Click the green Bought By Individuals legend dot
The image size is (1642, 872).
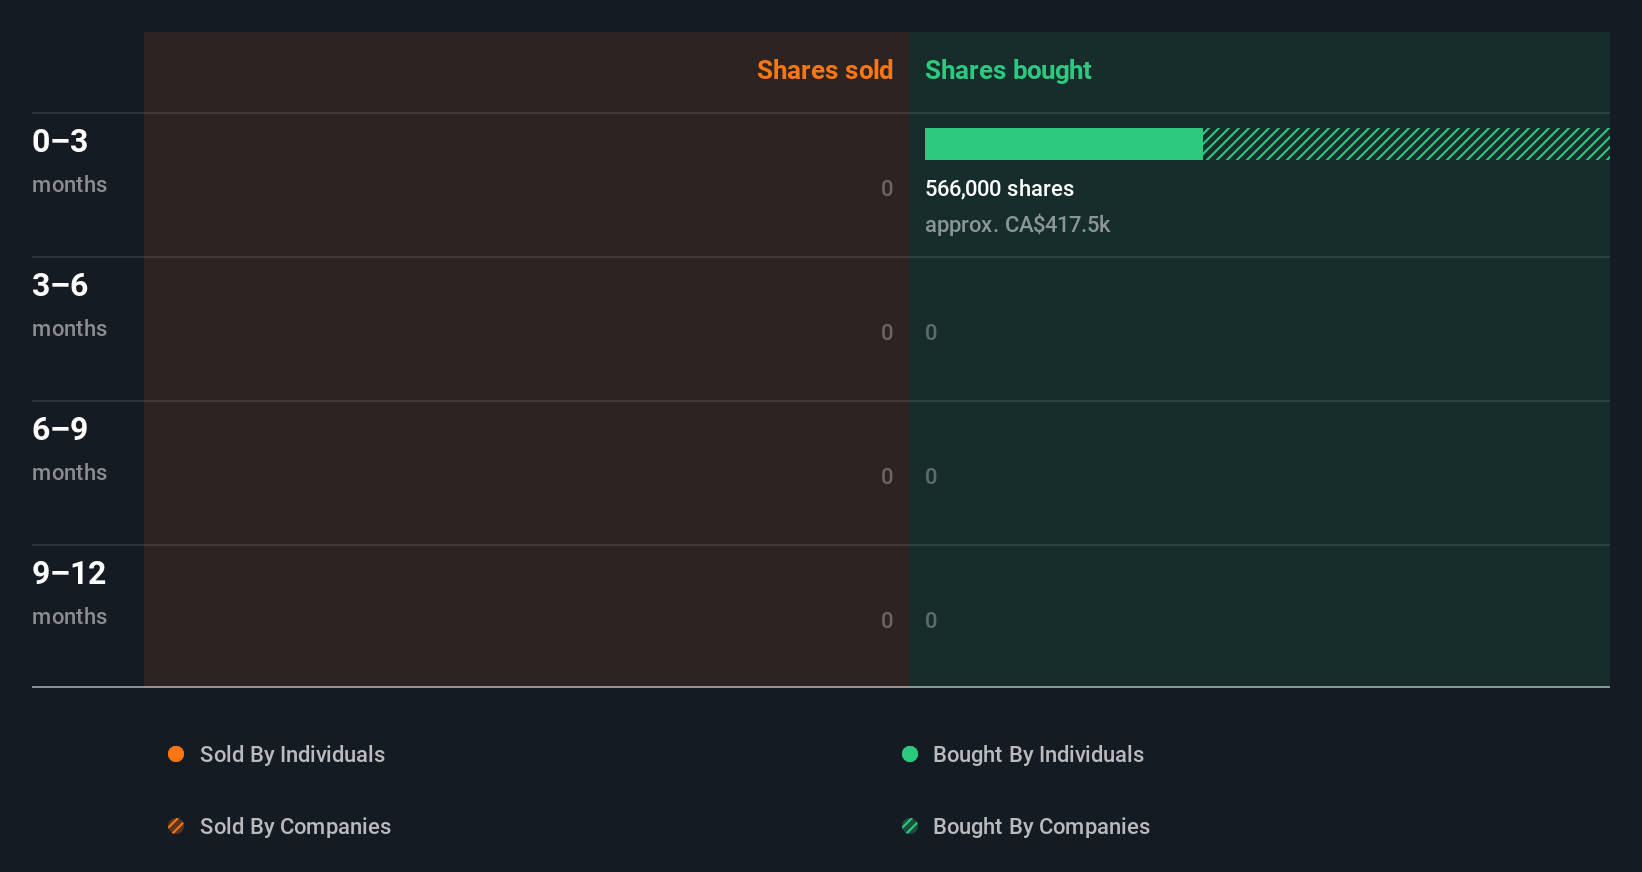910,754
